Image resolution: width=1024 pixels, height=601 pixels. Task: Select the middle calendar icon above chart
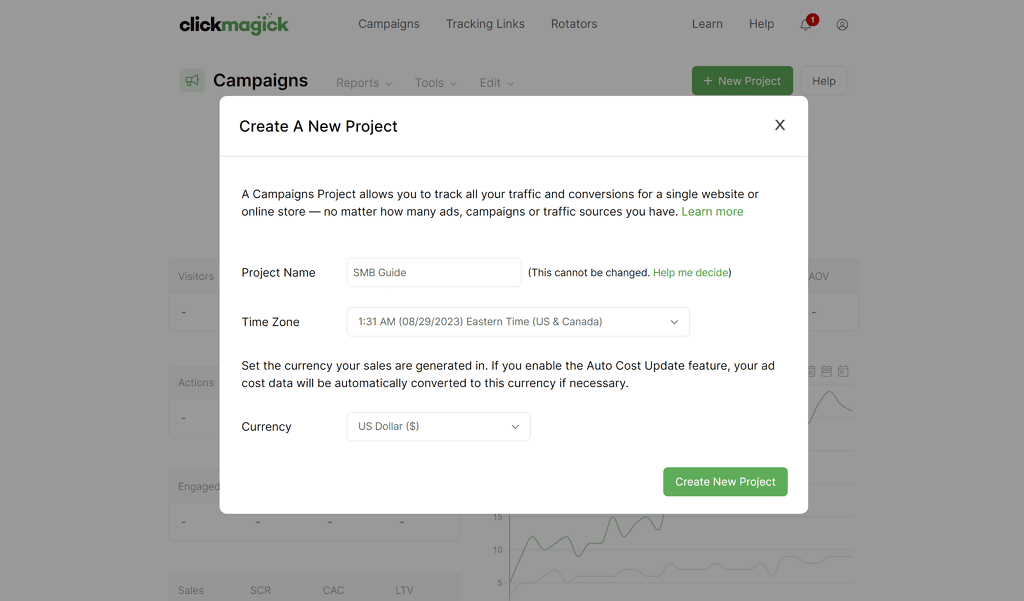[826, 371]
